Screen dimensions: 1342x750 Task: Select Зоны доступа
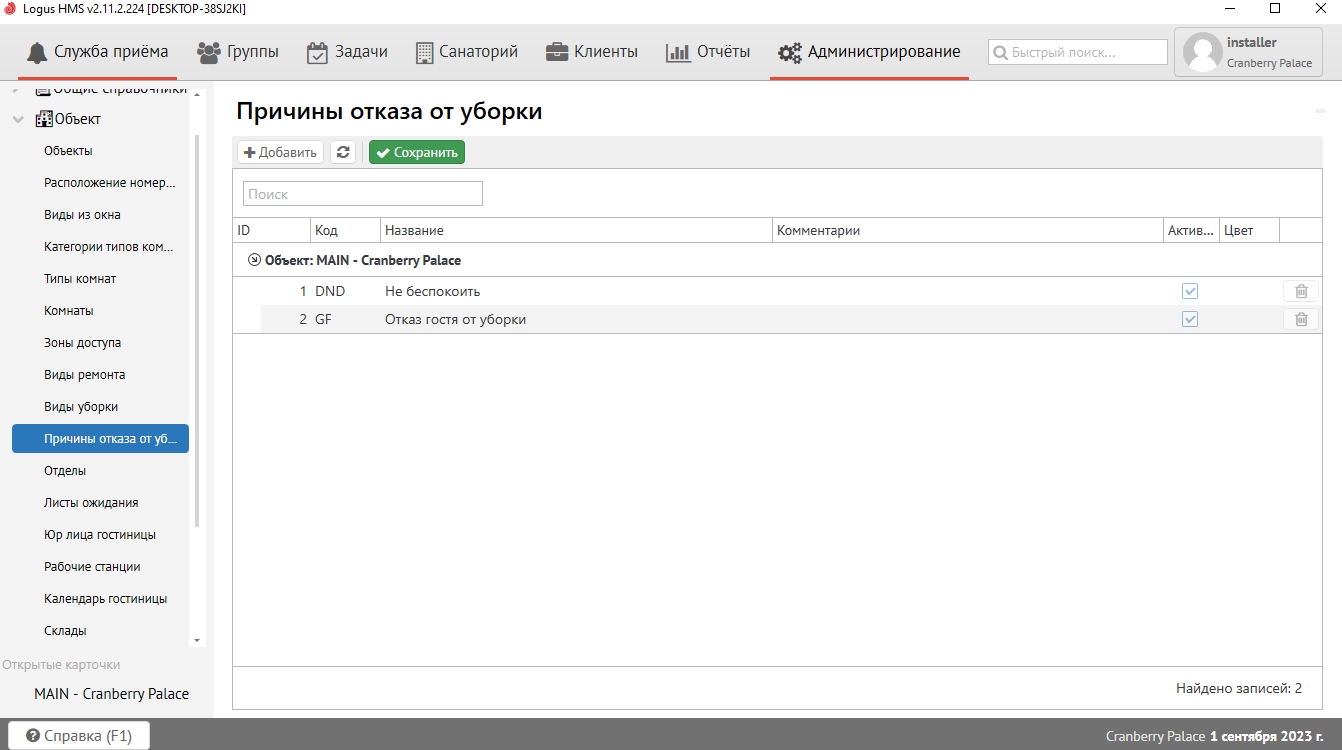(82, 343)
